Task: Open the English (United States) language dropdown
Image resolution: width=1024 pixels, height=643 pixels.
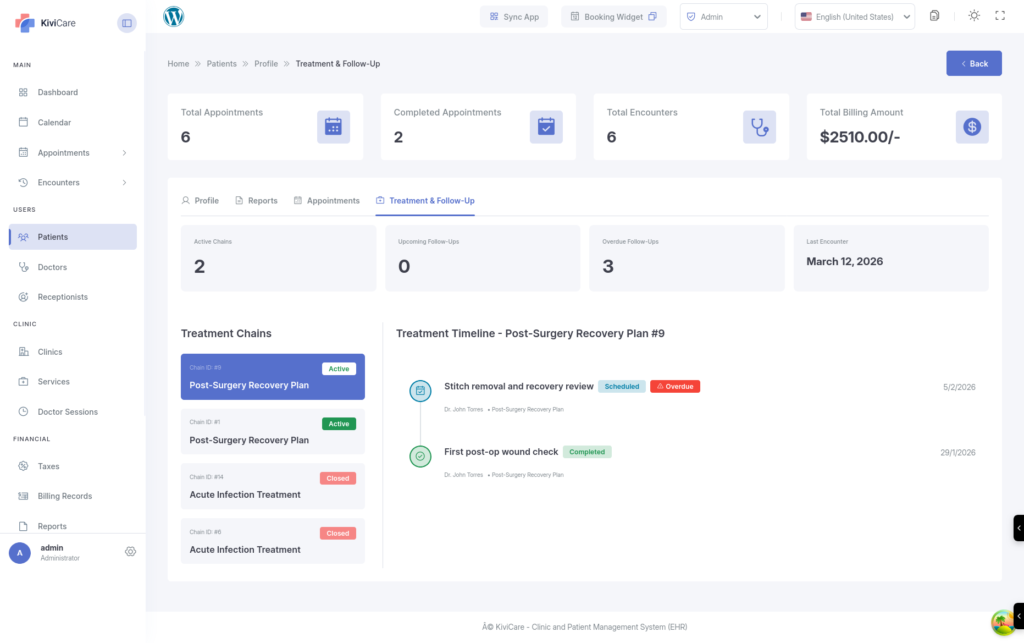Action: click(x=855, y=17)
